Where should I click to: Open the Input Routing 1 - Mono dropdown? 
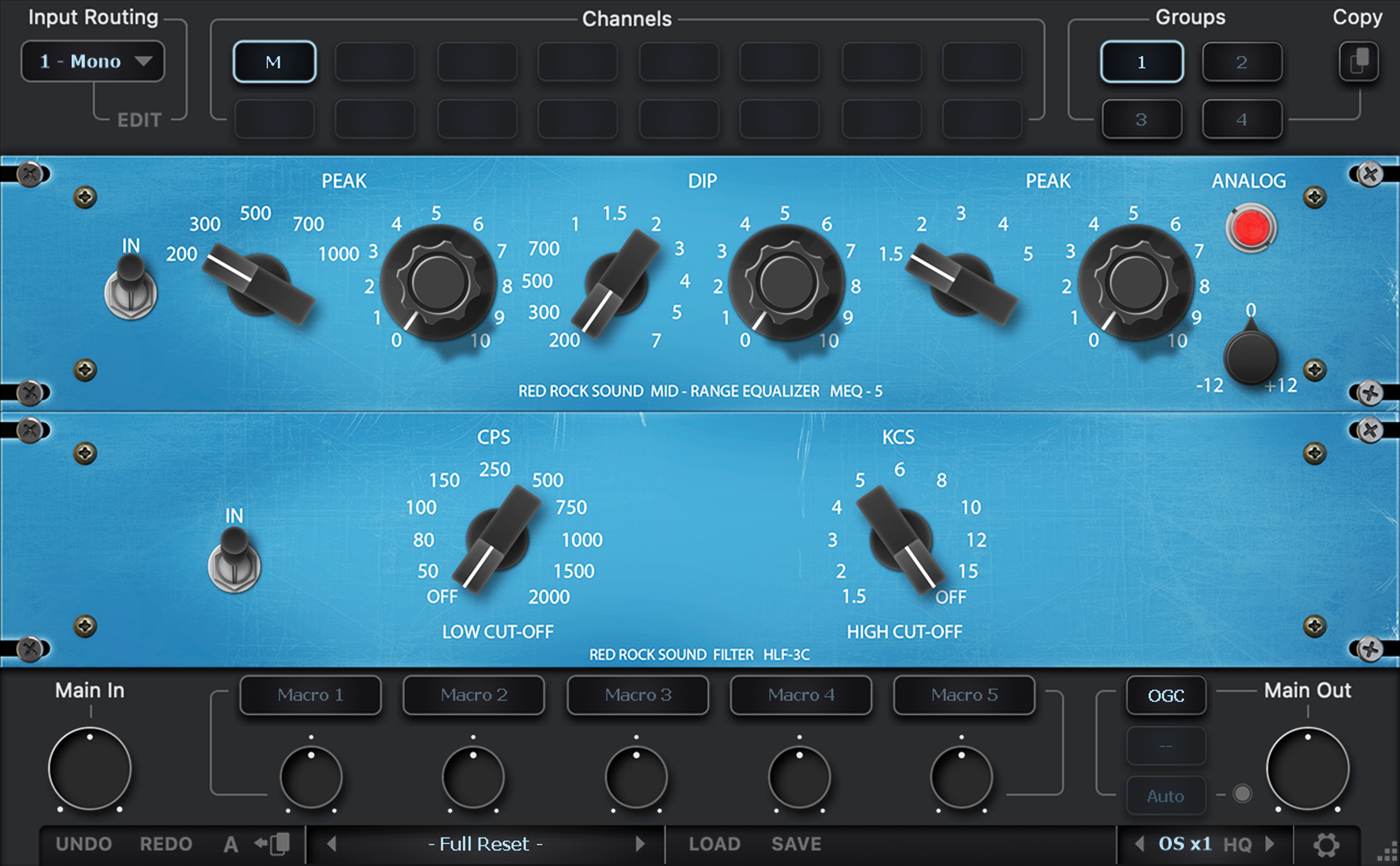[x=93, y=62]
